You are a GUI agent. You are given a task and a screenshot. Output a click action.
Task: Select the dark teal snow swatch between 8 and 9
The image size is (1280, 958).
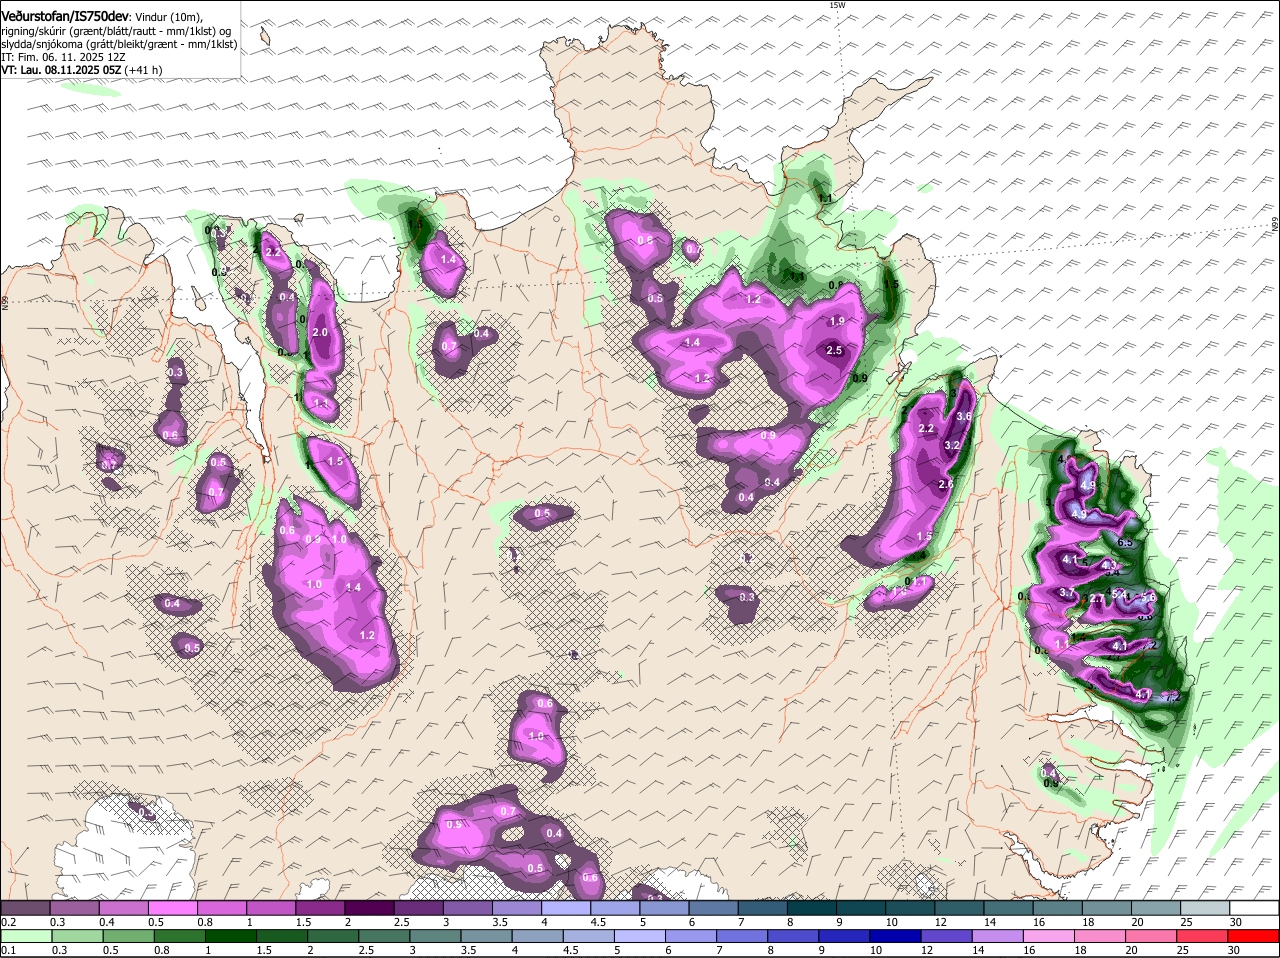814,907
